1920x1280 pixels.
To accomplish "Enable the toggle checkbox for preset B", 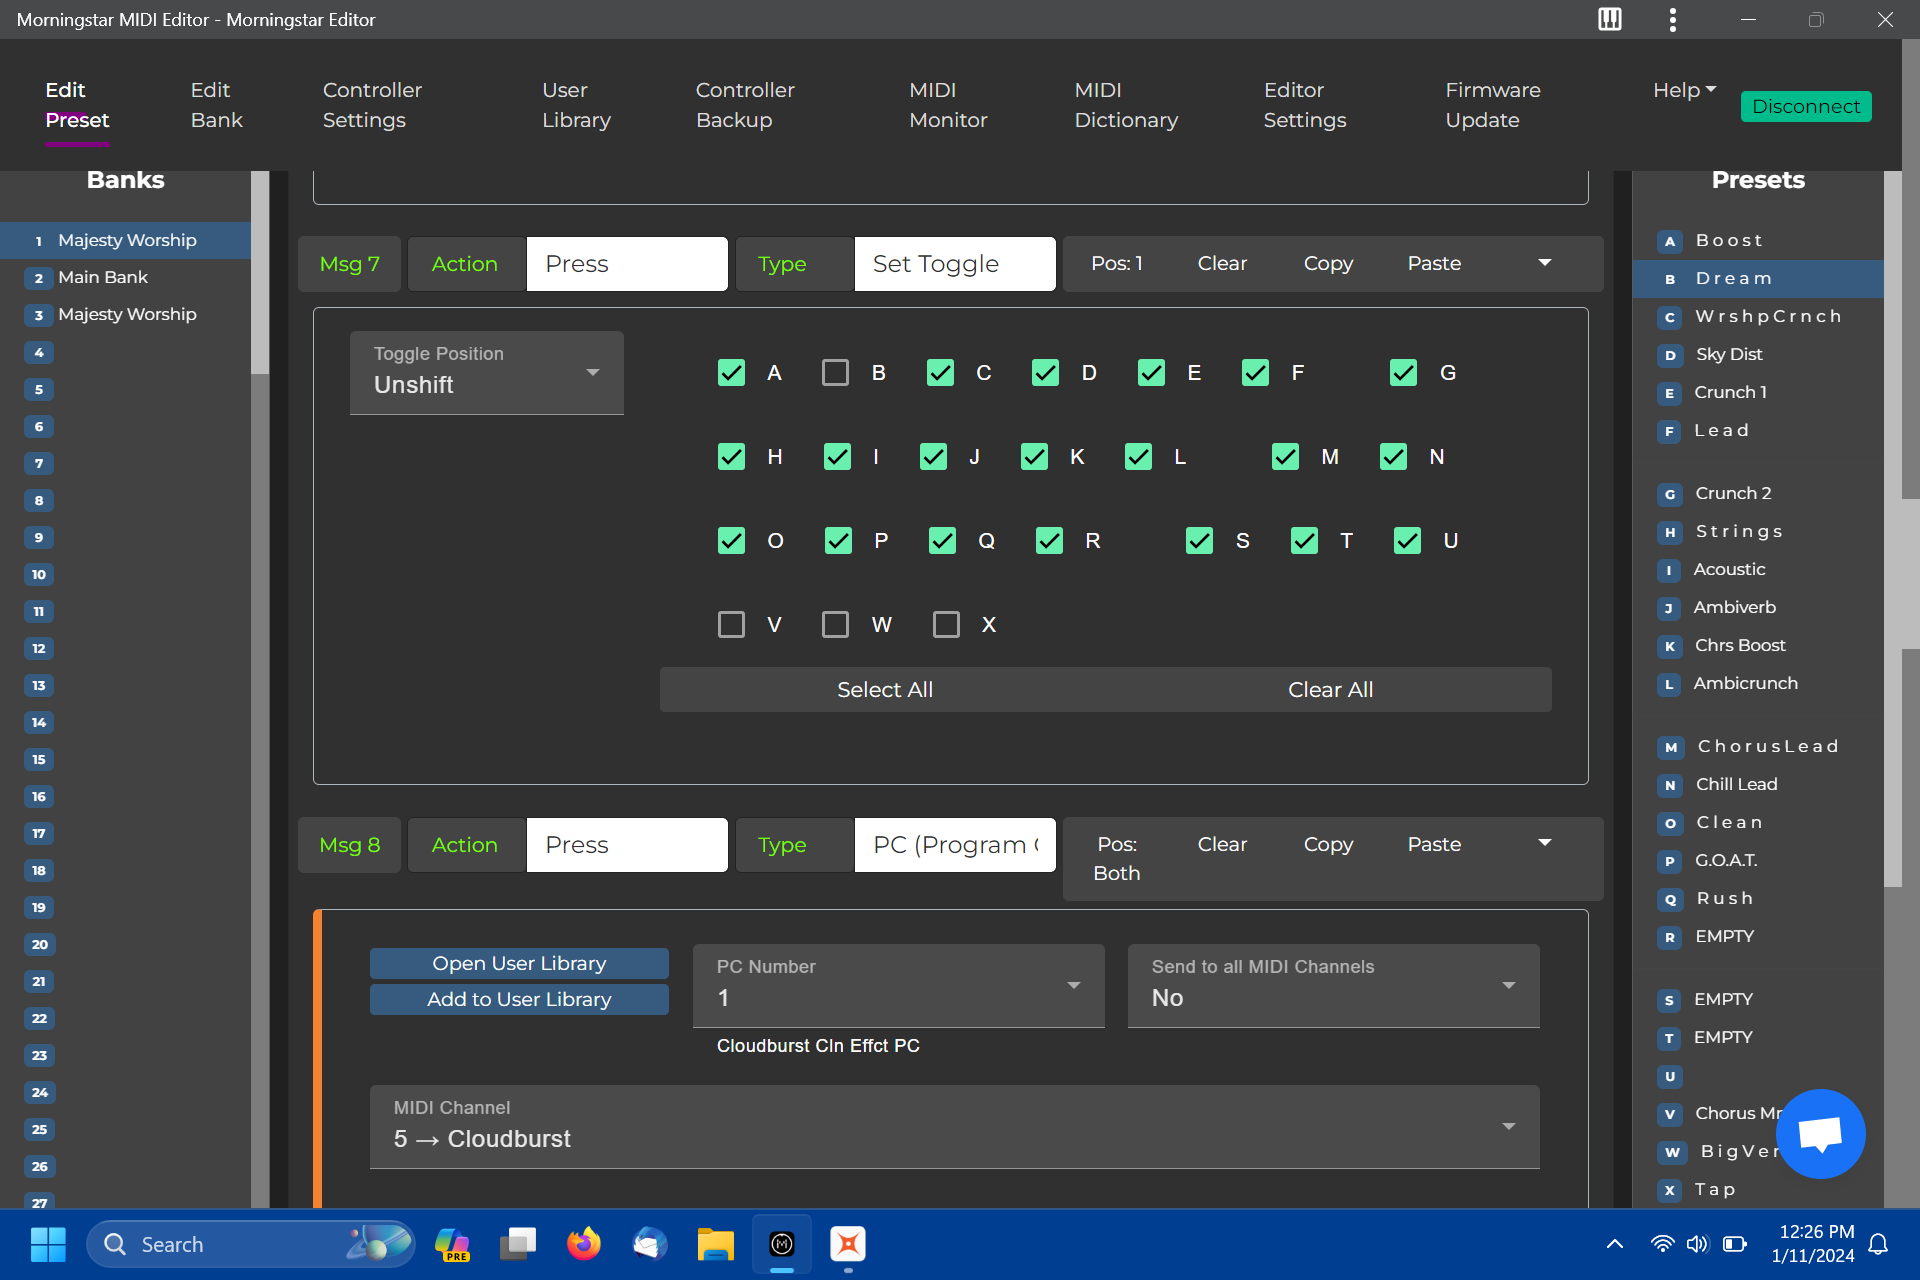I will click(835, 373).
